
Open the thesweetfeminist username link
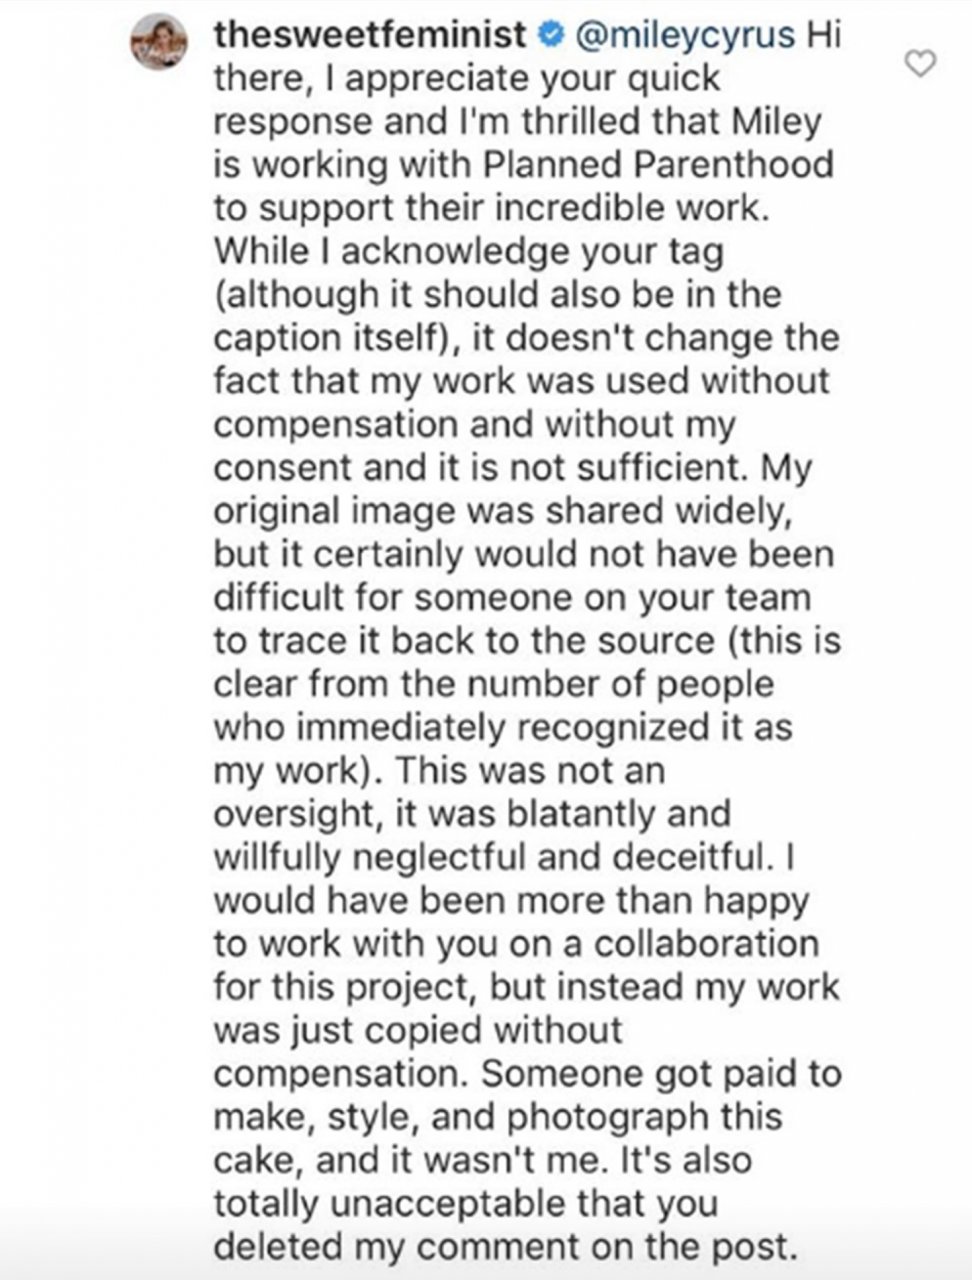(371, 35)
